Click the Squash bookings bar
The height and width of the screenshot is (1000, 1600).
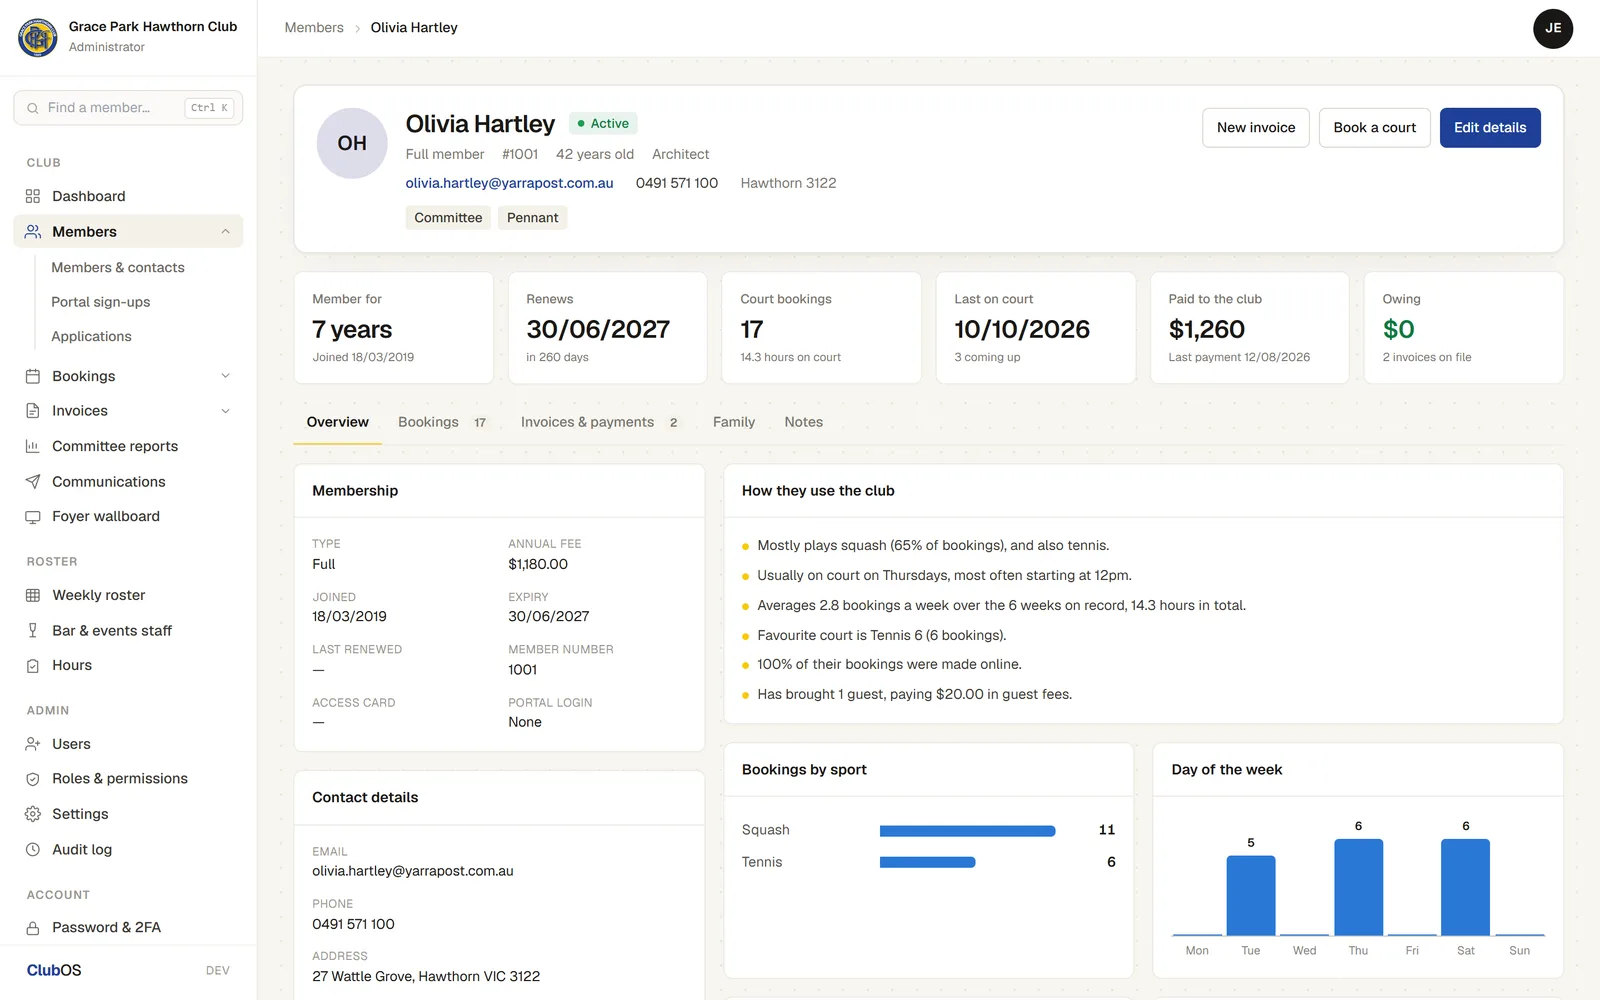[967, 831]
